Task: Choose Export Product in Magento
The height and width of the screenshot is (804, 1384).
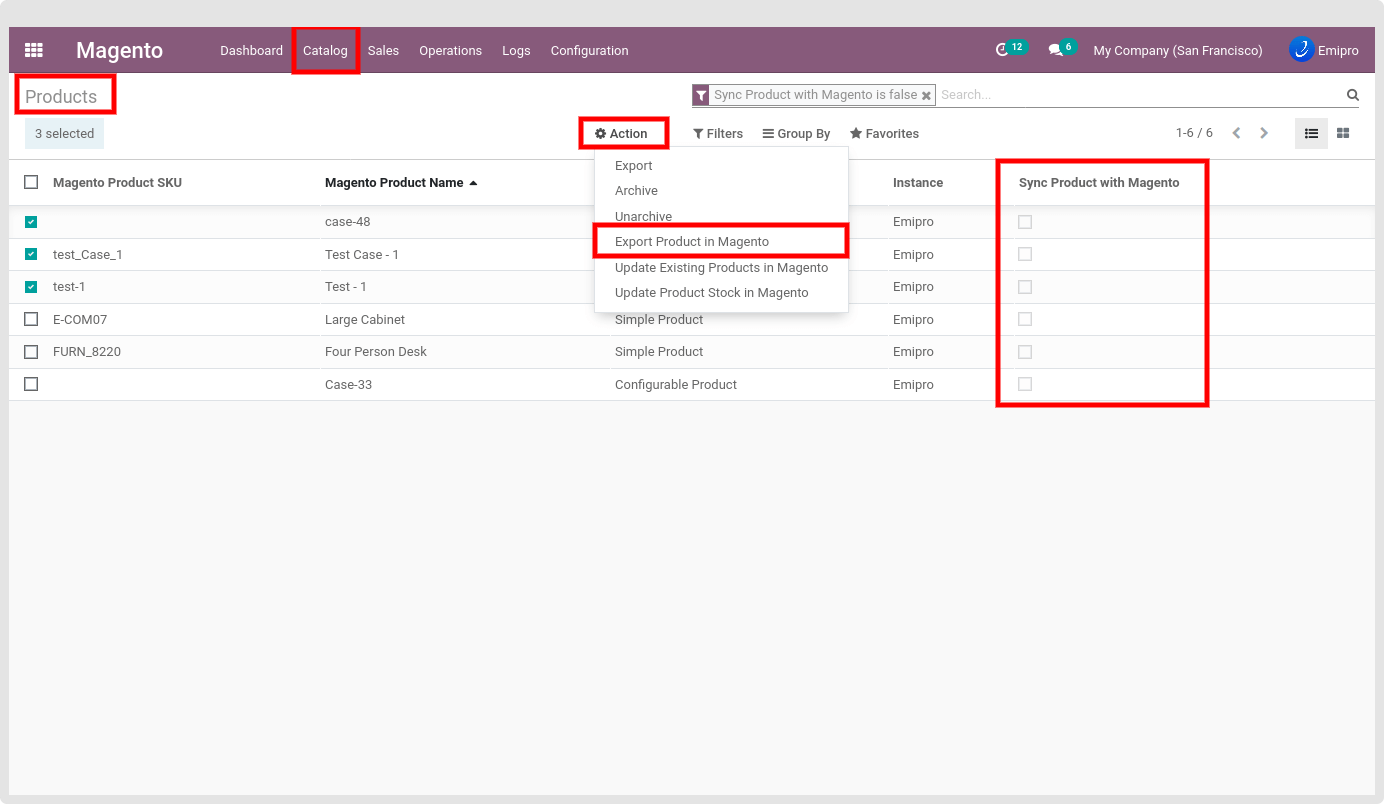Action: (721, 242)
